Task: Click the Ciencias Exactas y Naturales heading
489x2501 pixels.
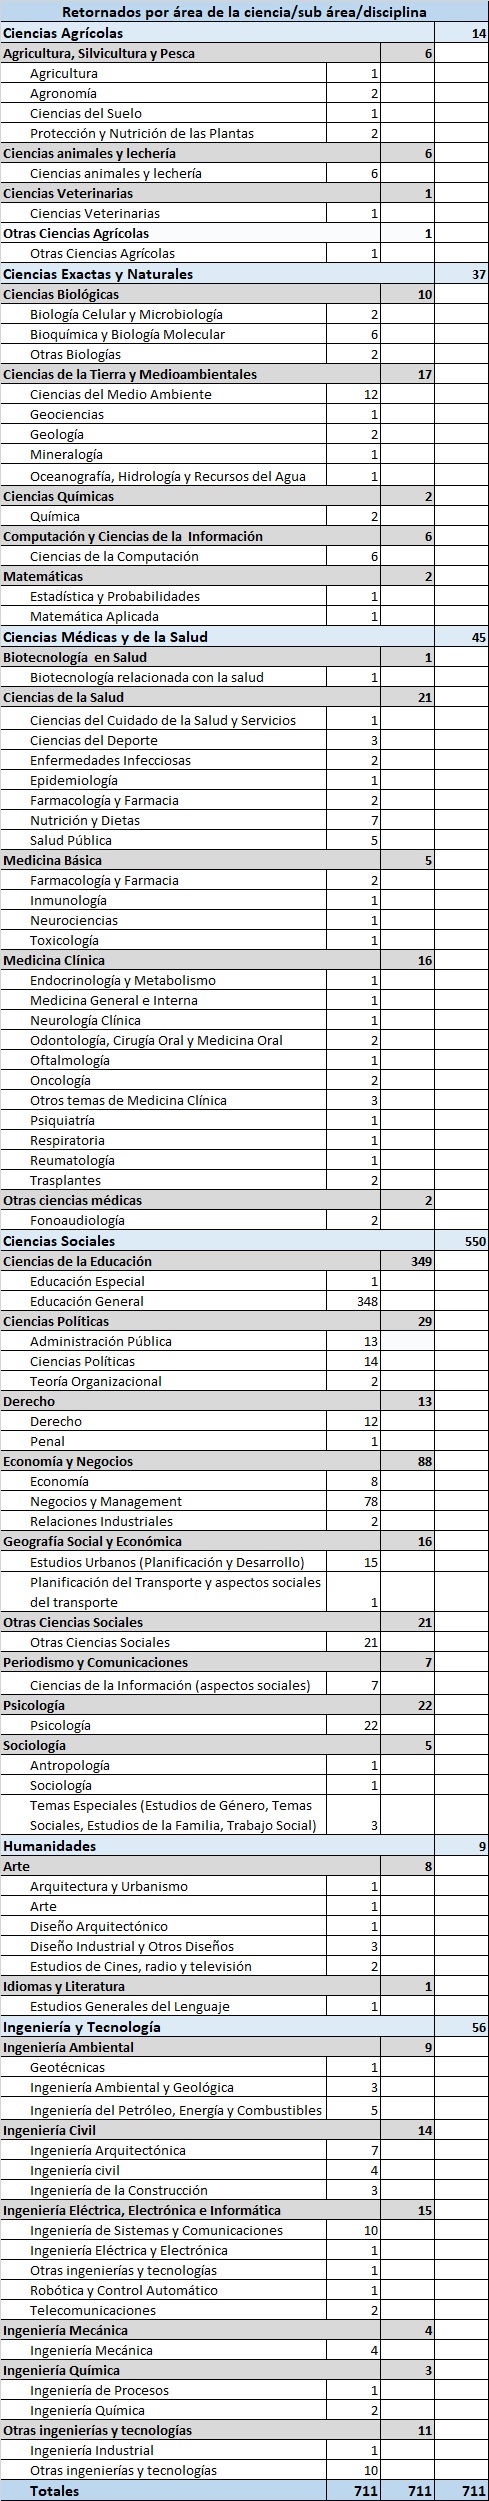Action: (98, 274)
